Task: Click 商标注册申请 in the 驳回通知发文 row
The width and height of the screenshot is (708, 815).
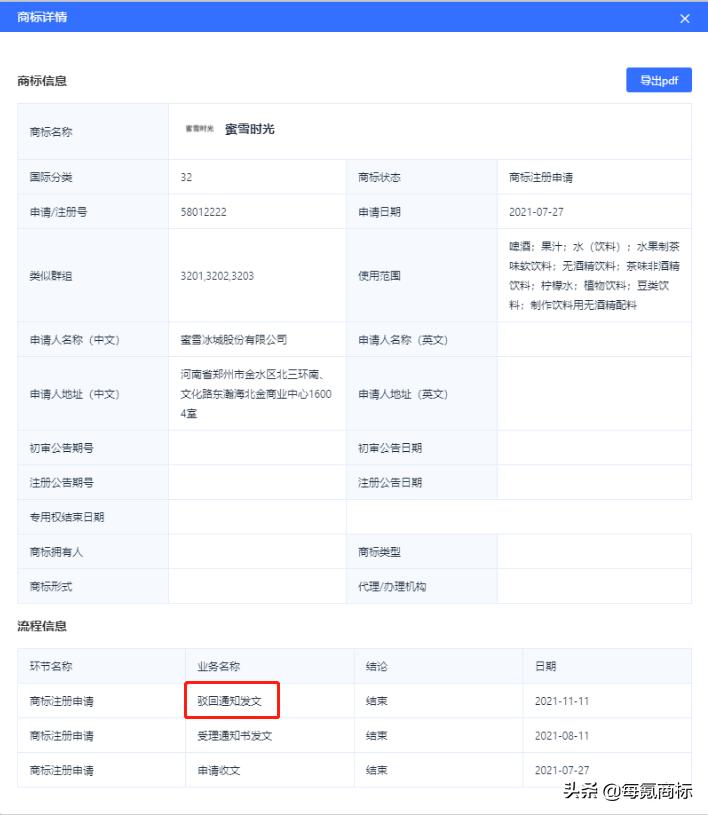Action: pyautogui.click(x=61, y=701)
